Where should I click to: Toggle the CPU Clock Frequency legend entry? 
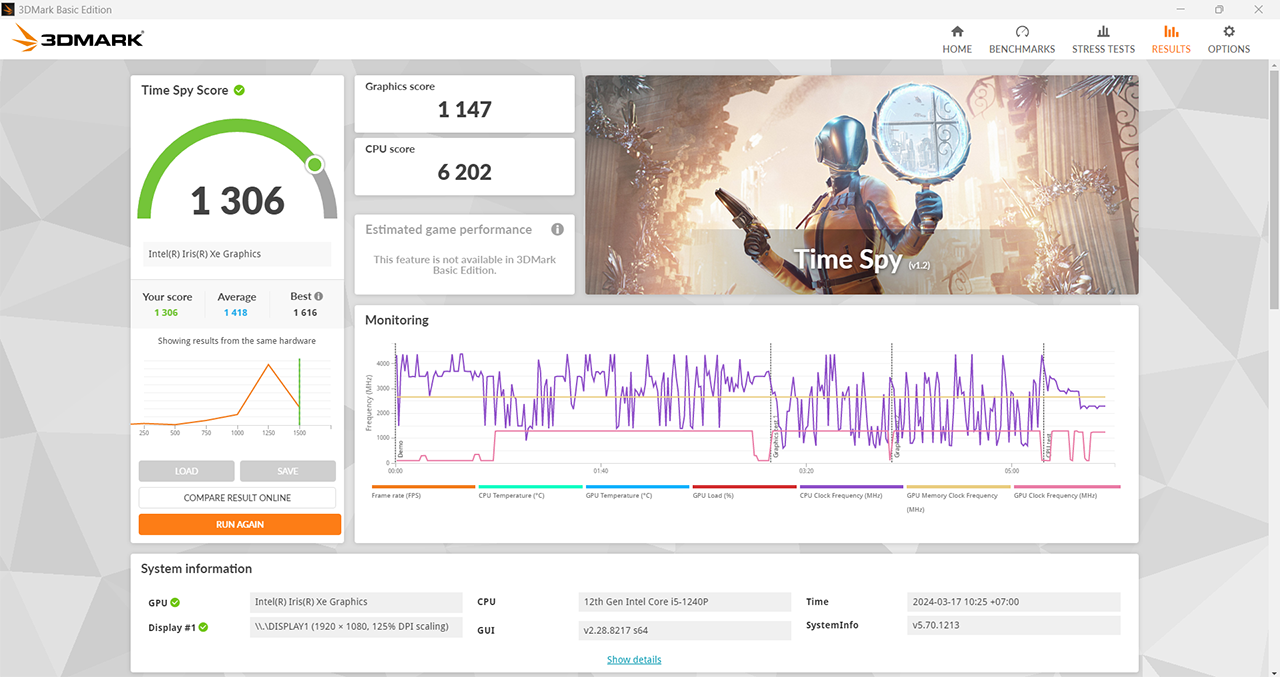tap(851, 492)
